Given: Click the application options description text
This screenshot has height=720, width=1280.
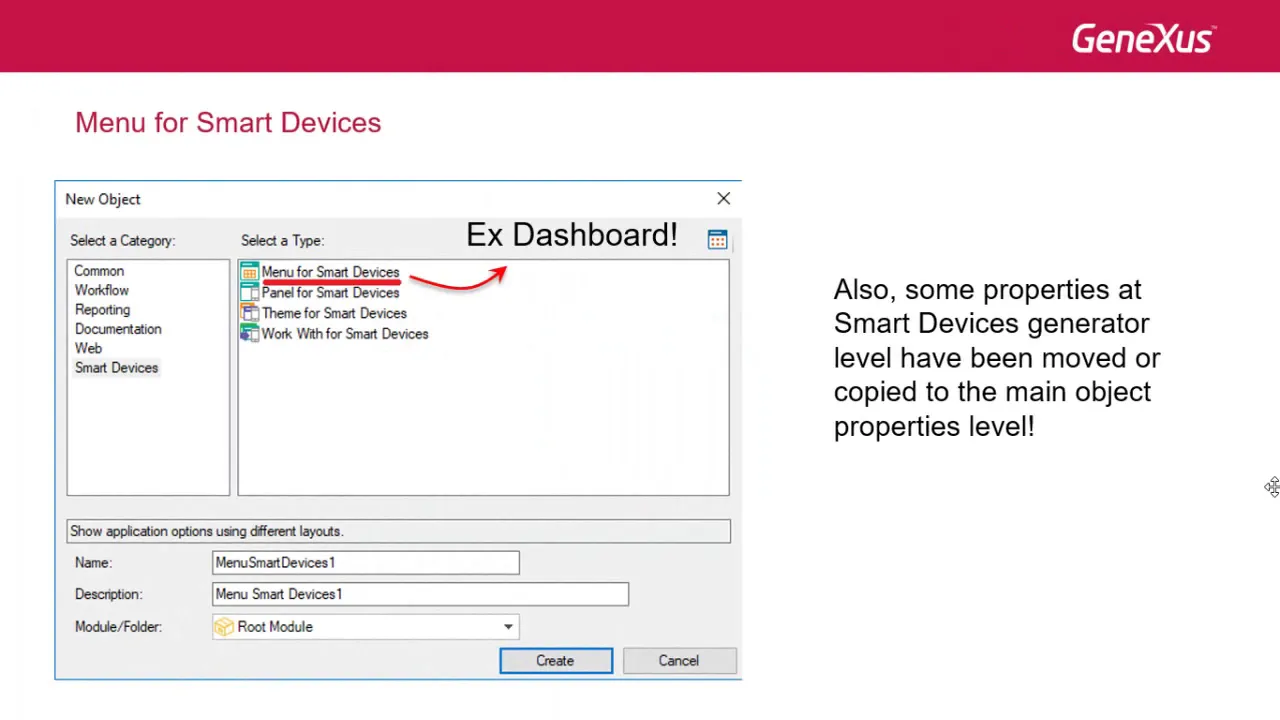Looking at the screenshot, I should click(x=207, y=531).
